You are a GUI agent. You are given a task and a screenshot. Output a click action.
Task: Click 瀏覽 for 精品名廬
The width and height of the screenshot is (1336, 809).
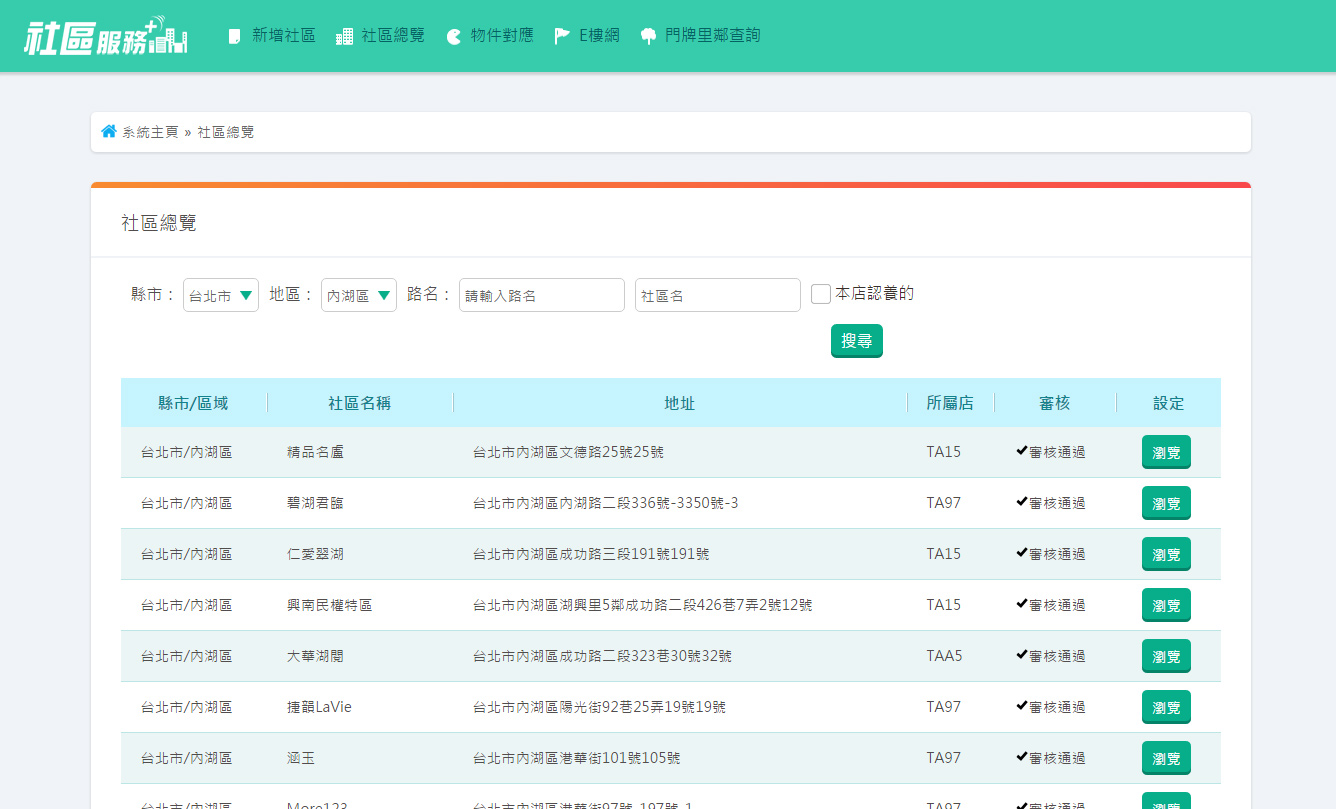1166,453
